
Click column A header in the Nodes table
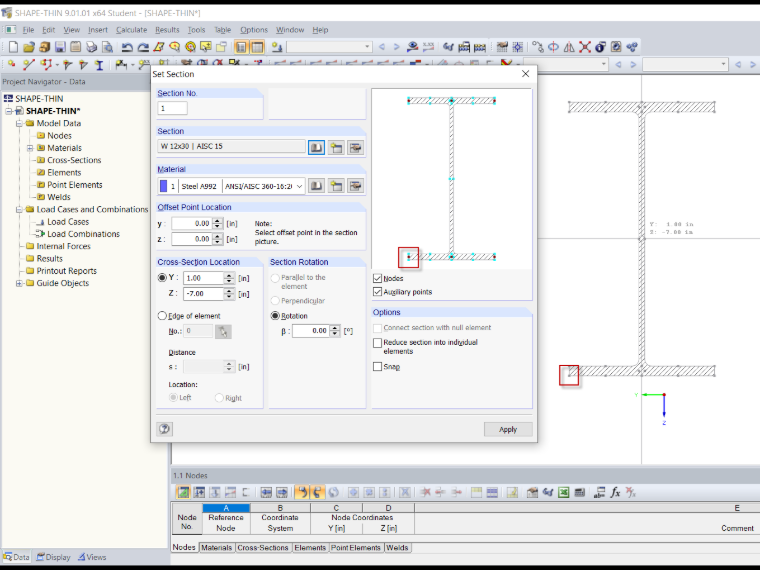pos(226,508)
